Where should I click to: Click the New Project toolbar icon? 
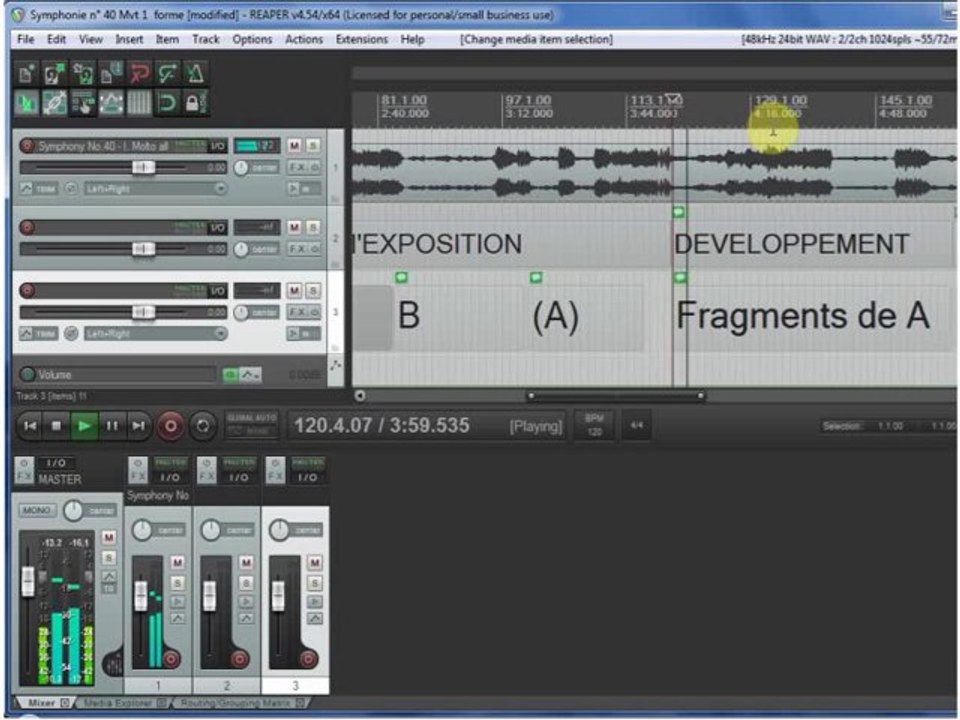click(26, 74)
